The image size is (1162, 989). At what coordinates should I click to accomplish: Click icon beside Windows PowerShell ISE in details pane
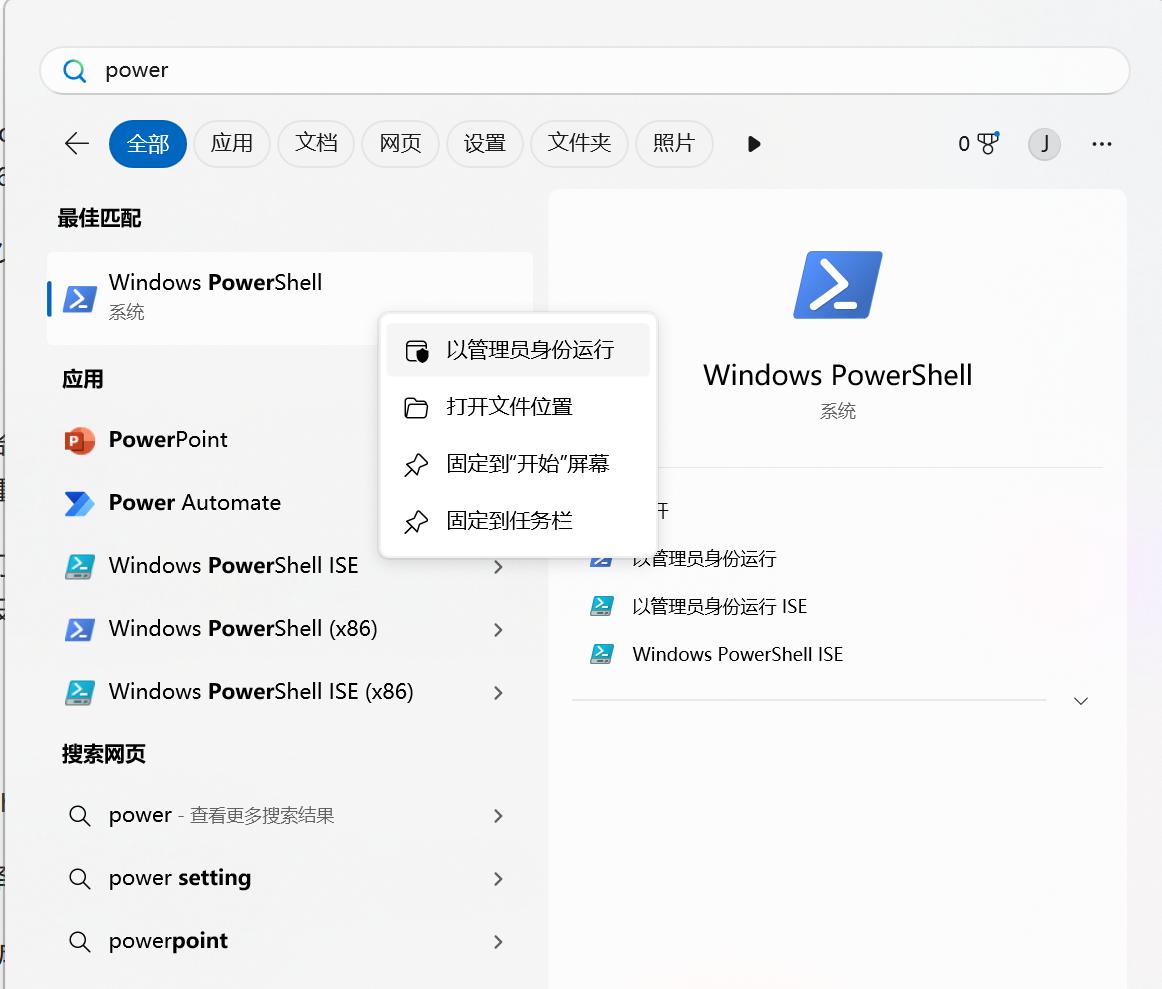(x=601, y=653)
